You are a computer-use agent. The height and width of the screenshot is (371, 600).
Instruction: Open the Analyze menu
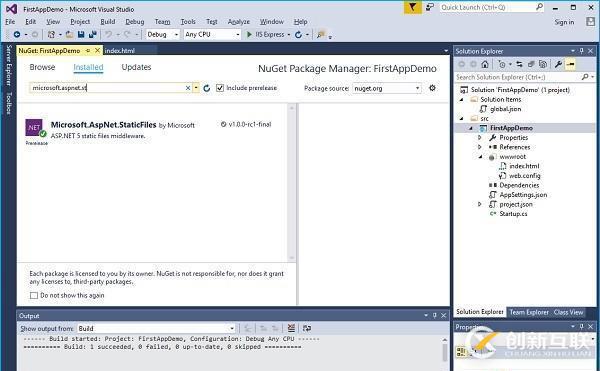[x=238, y=22]
